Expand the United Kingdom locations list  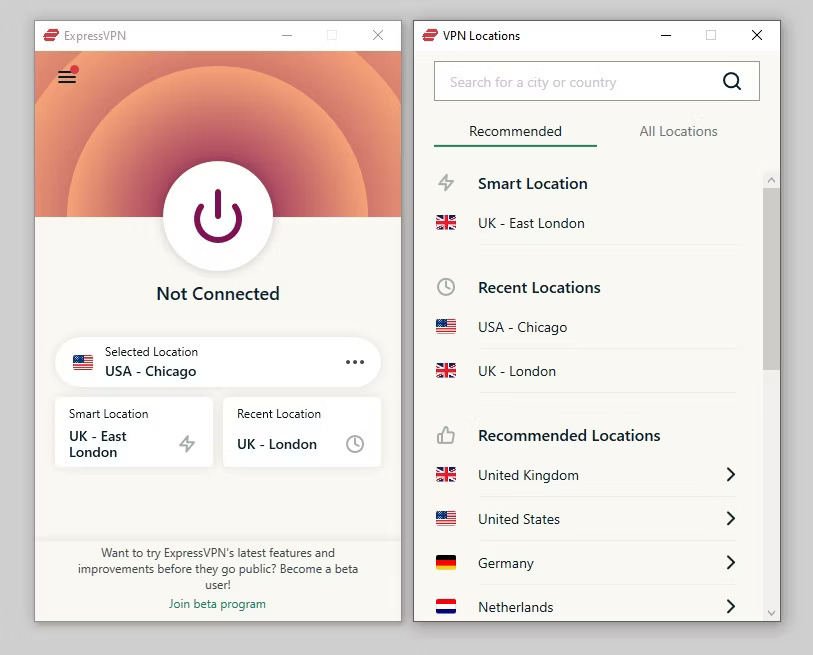[730, 475]
